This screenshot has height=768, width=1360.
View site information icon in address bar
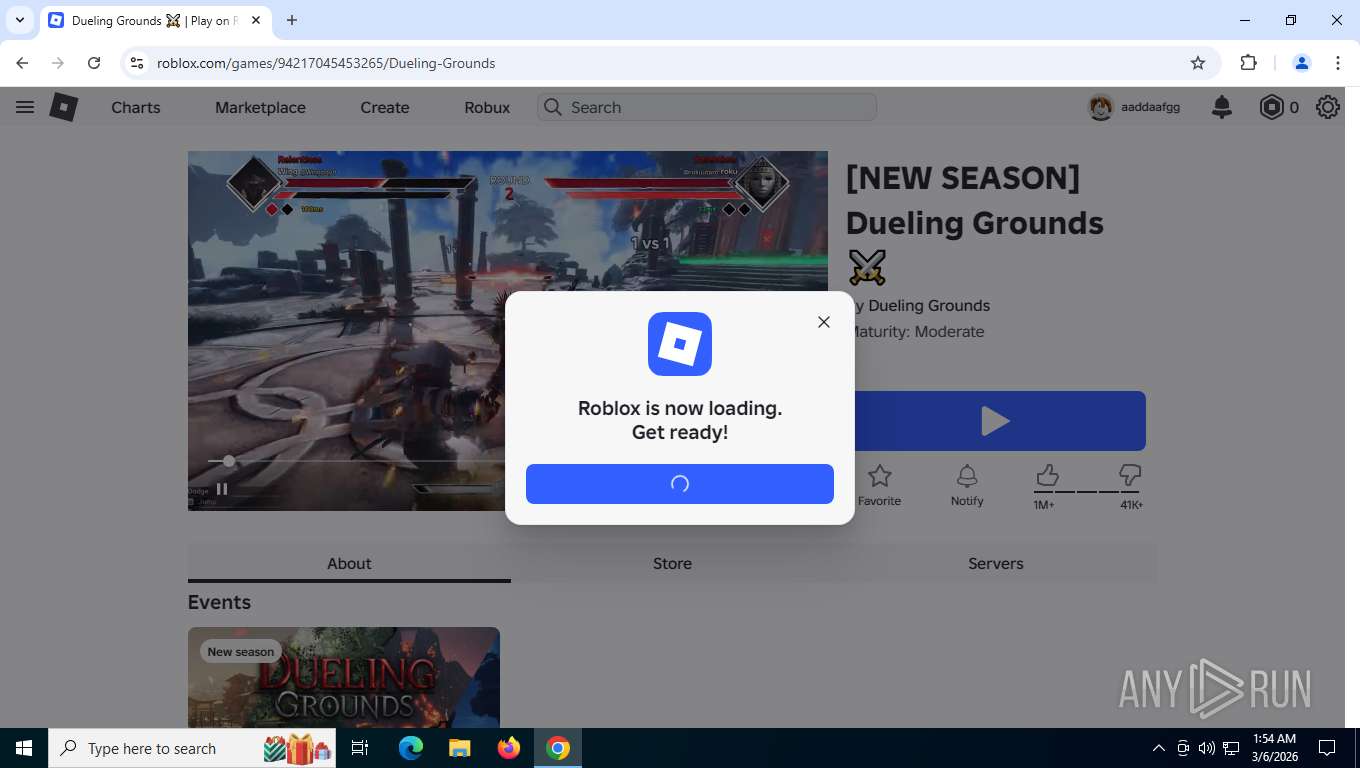138,63
